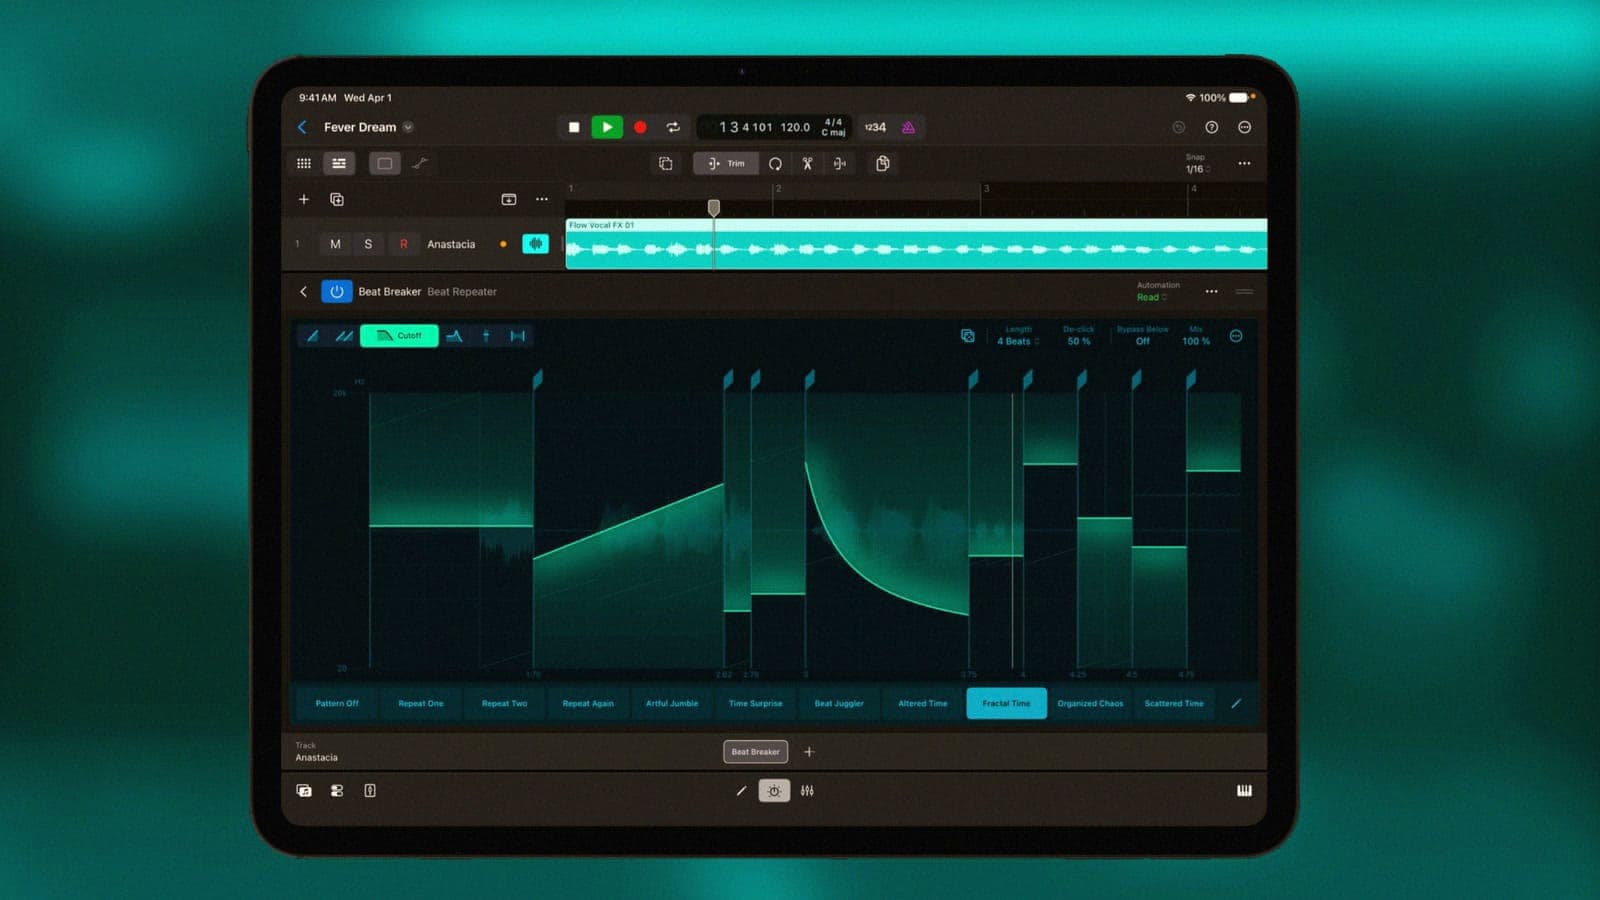Click the Anastacia track waveform icon
1600x900 pixels.
click(536, 244)
